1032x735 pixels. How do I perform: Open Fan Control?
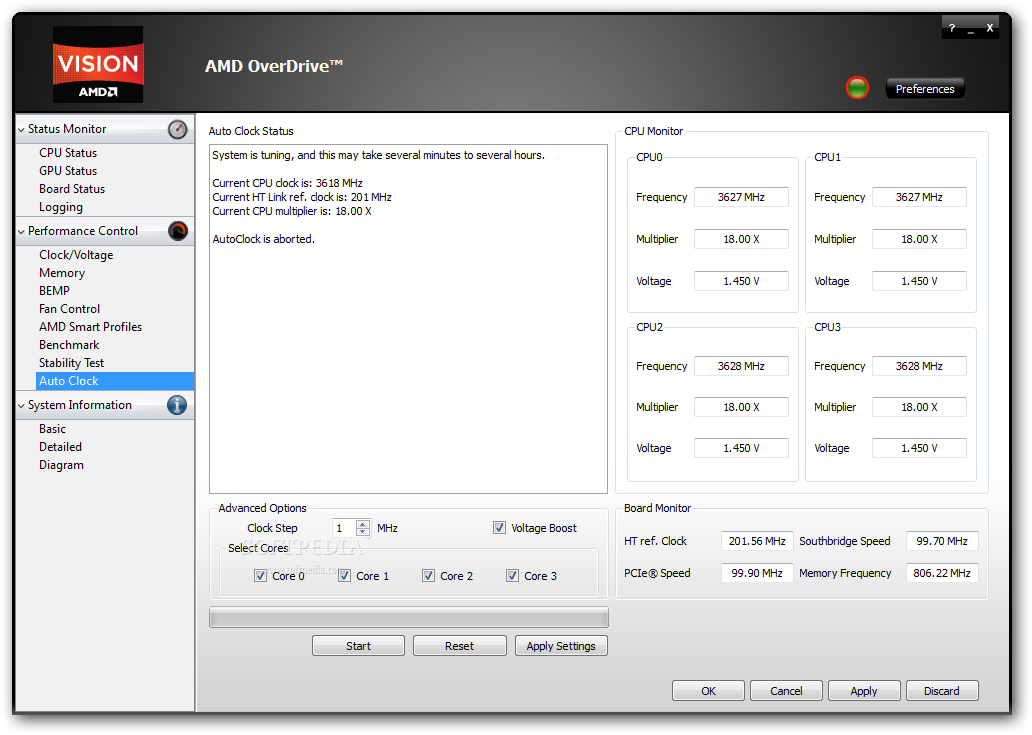(69, 309)
